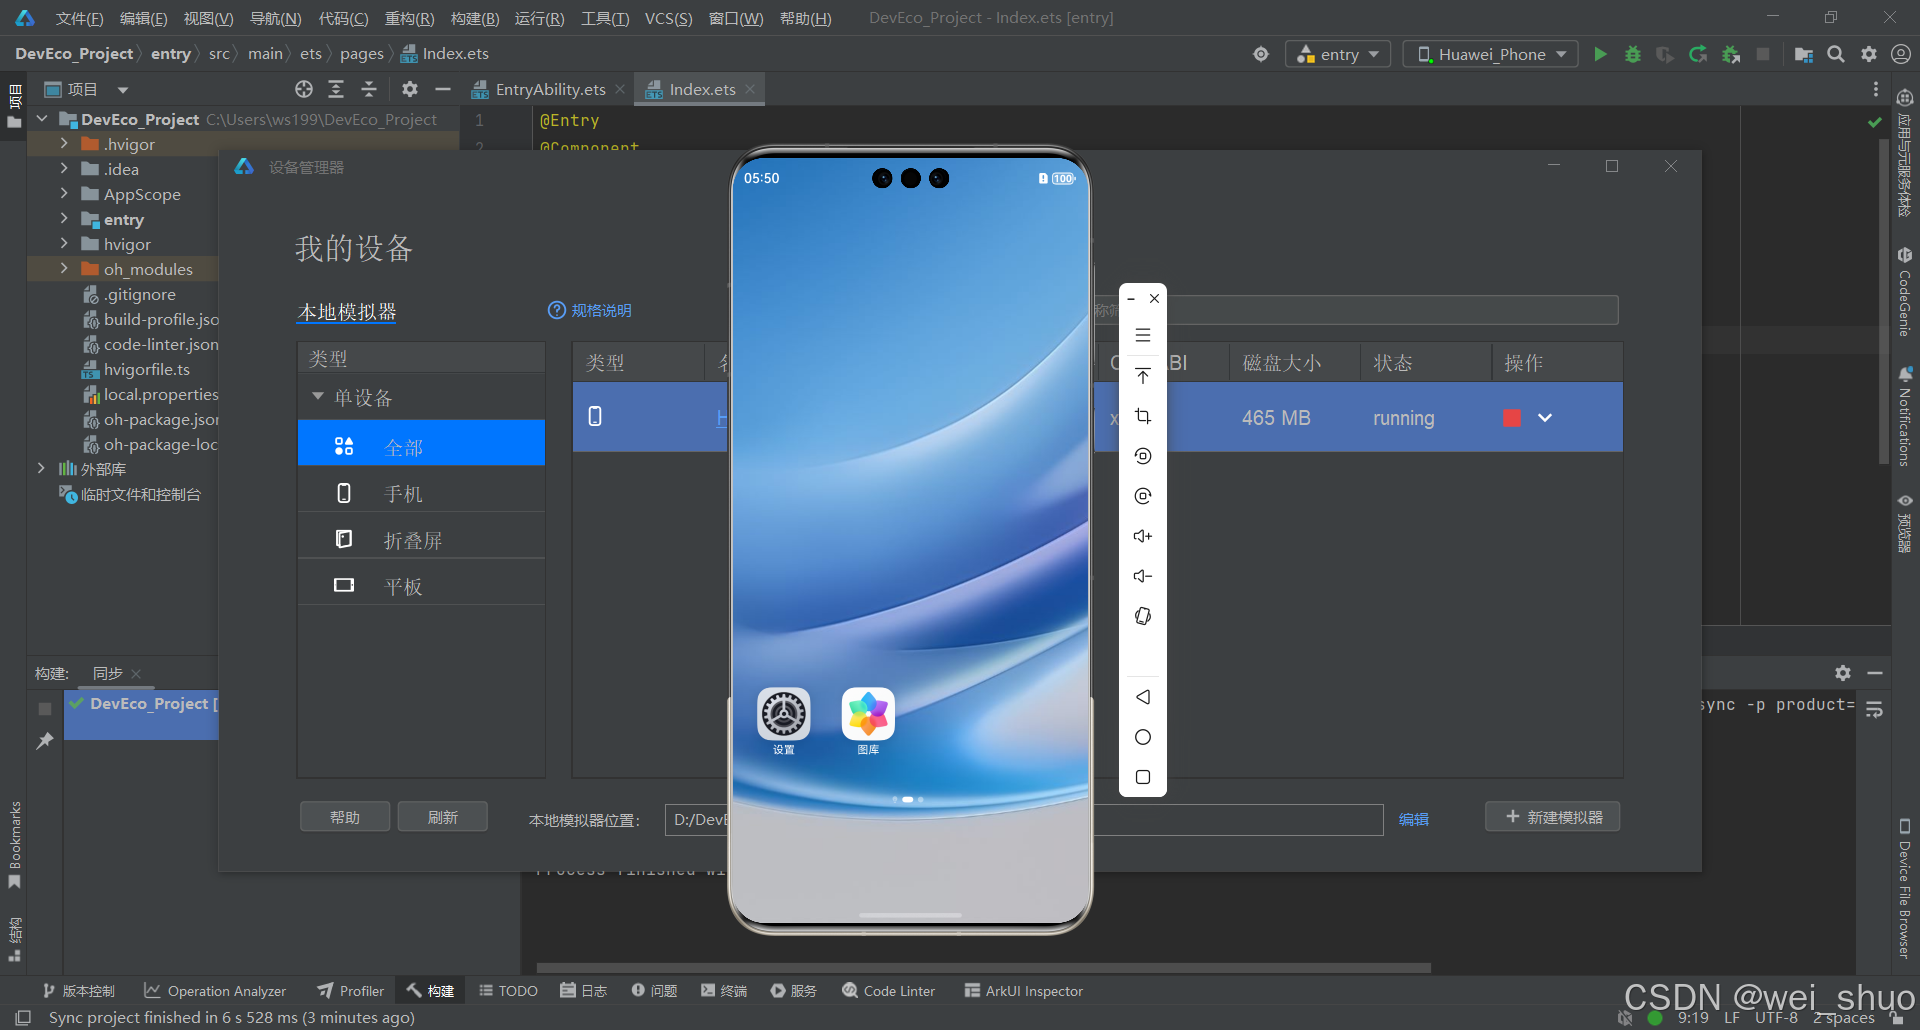The width and height of the screenshot is (1920, 1030).
Task: Click the 刷新 button
Action: pos(443,817)
